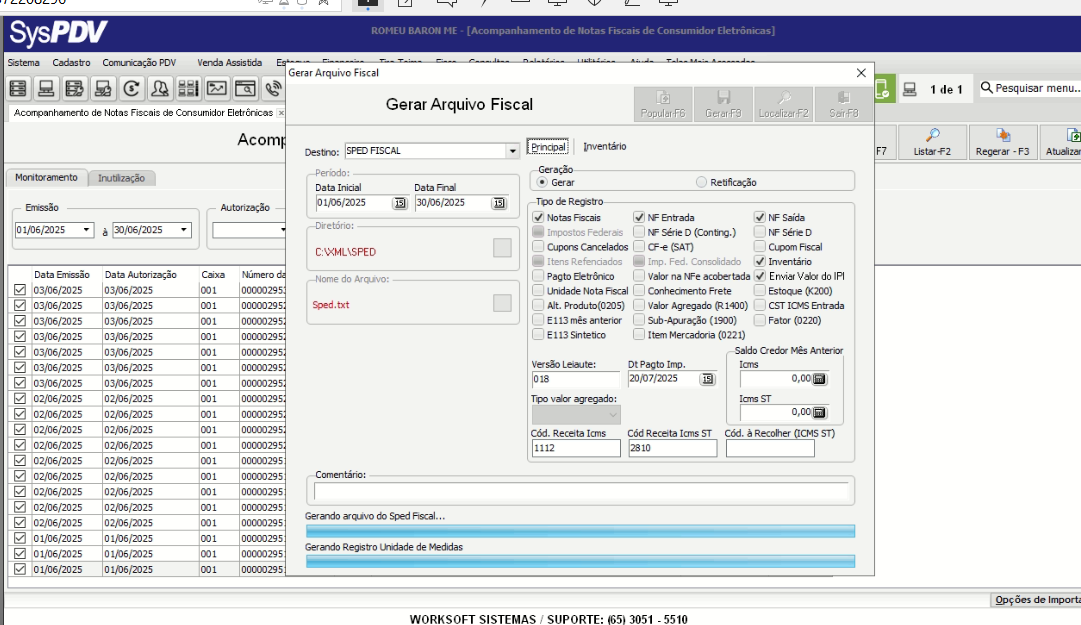Viewport: 1081px width, 625px height.
Task: Open the Inutilização tab
Action: pos(121,178)
